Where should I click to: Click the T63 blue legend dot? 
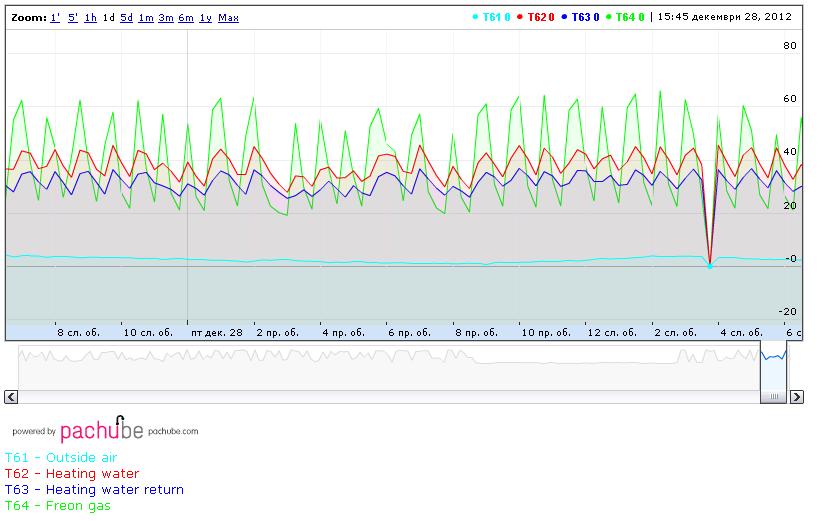[x=565, y=17]
